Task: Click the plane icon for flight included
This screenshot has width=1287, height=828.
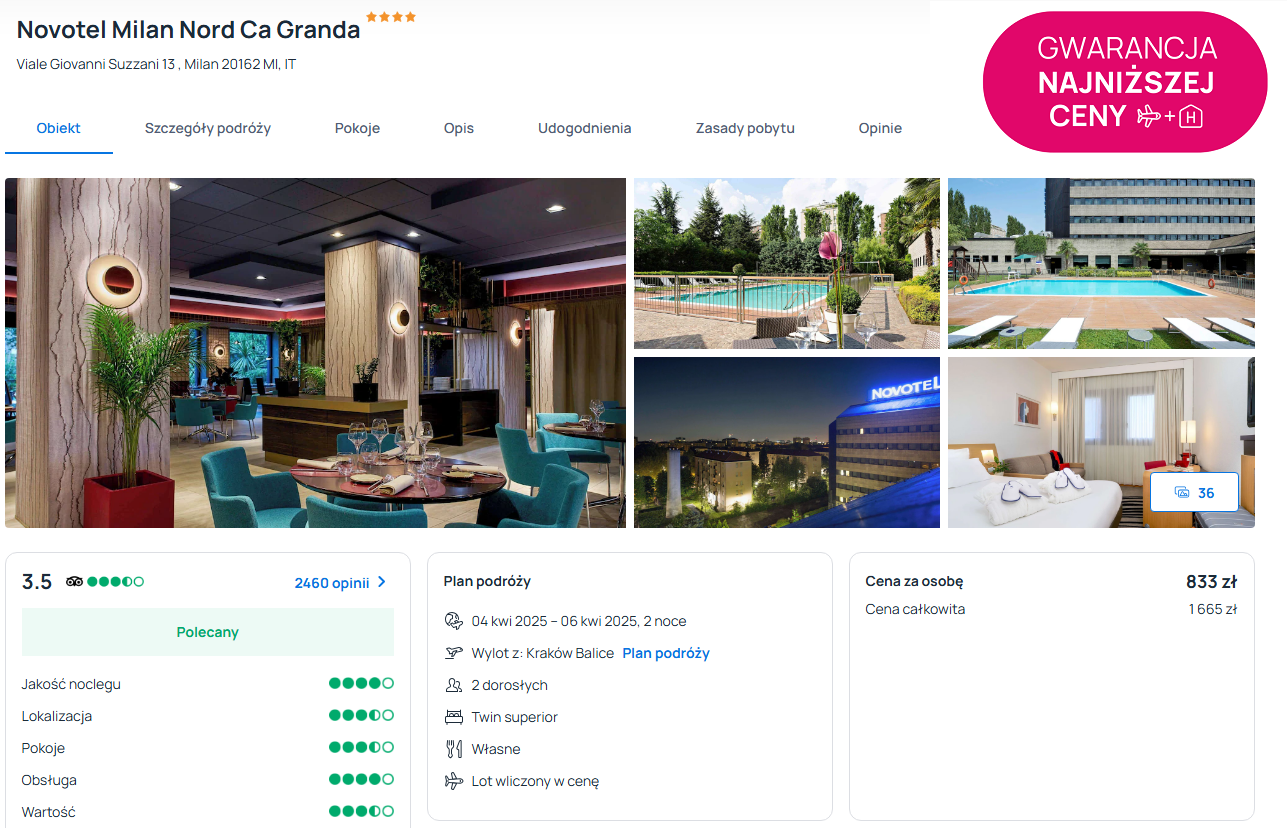Action: [x=454, y=781]
